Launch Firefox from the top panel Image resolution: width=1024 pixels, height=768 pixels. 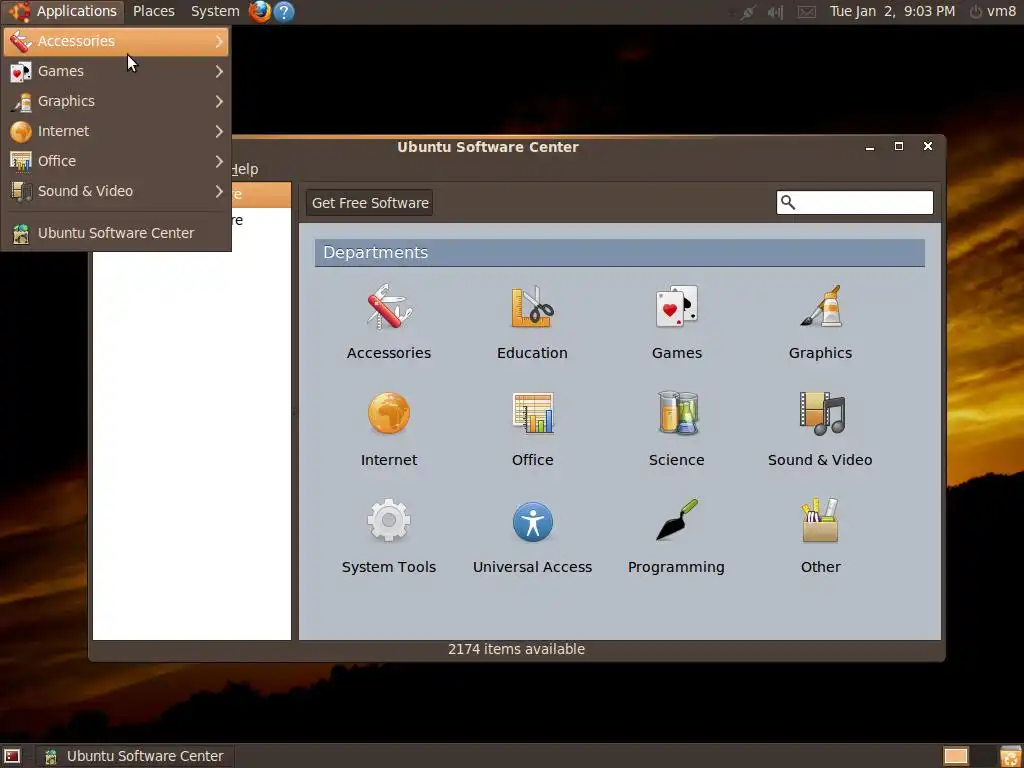click(260, 11)
